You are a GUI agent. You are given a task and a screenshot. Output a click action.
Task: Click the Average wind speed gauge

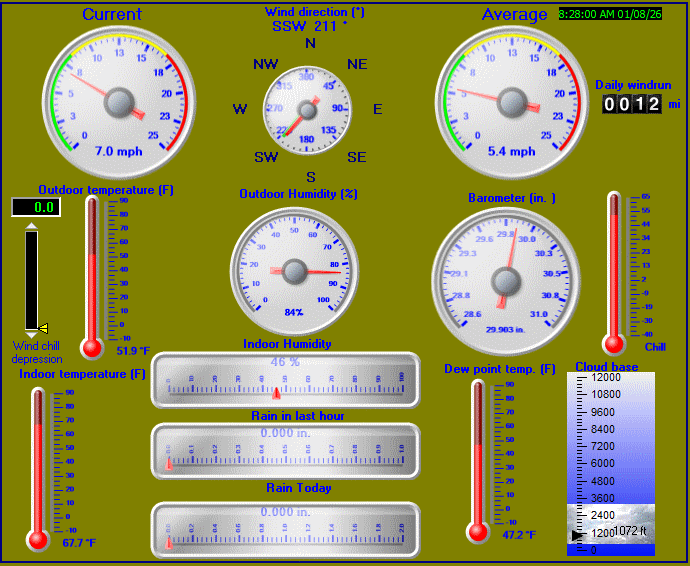[511, 100]
